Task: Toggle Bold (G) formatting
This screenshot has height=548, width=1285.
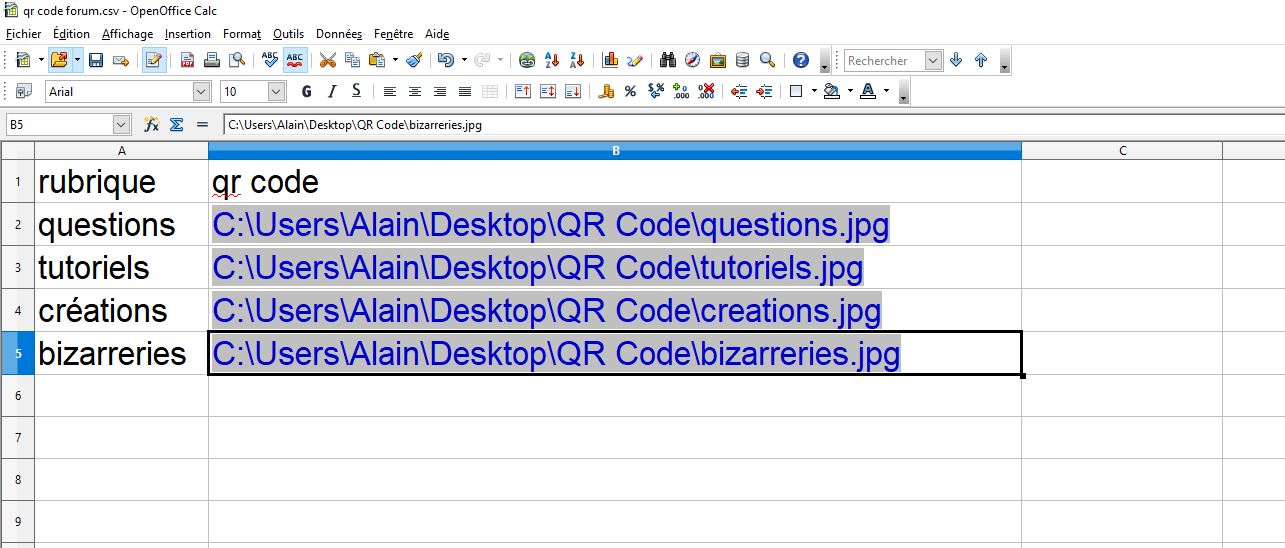Action: pyautogui.click(x=306, y=91)
